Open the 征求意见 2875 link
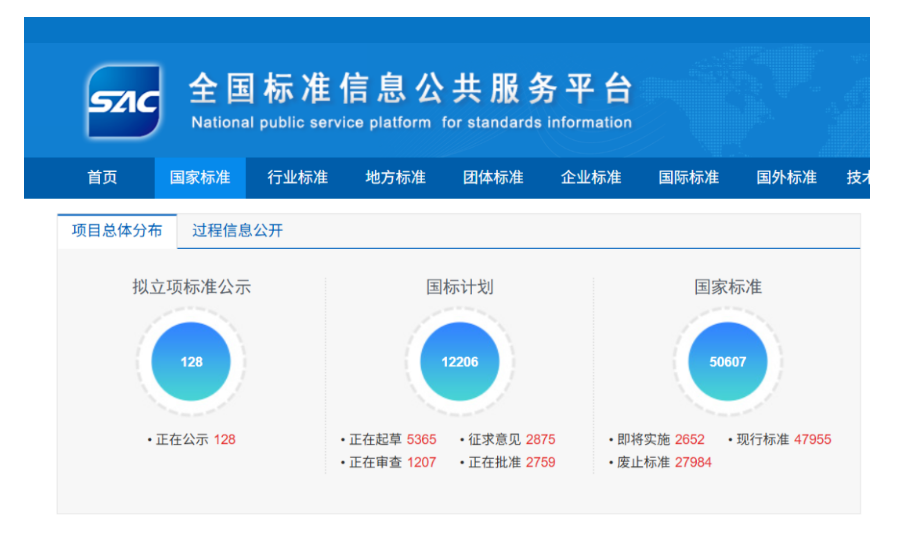Viewport: 913px width, 539px height. [508, 439]
